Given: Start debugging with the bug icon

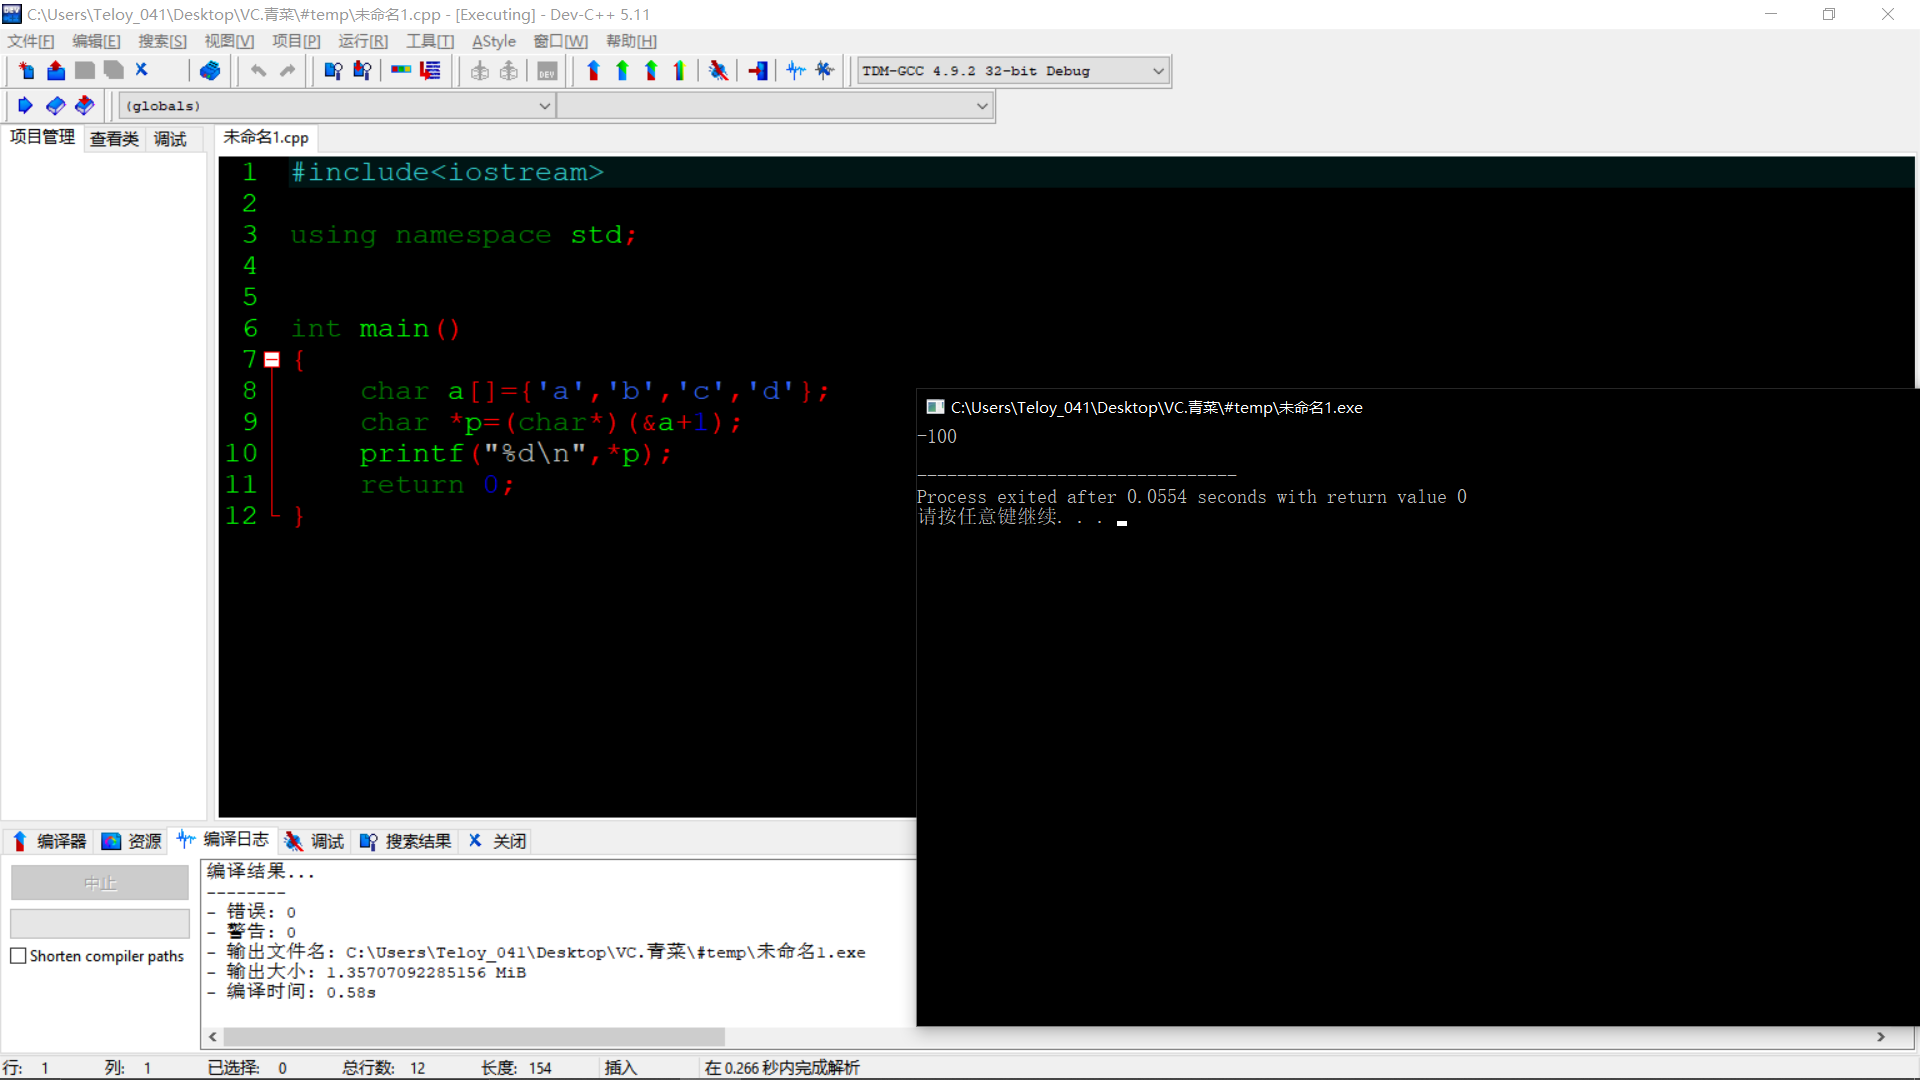Looking at the screenshot, I should (x=718, y=71).
